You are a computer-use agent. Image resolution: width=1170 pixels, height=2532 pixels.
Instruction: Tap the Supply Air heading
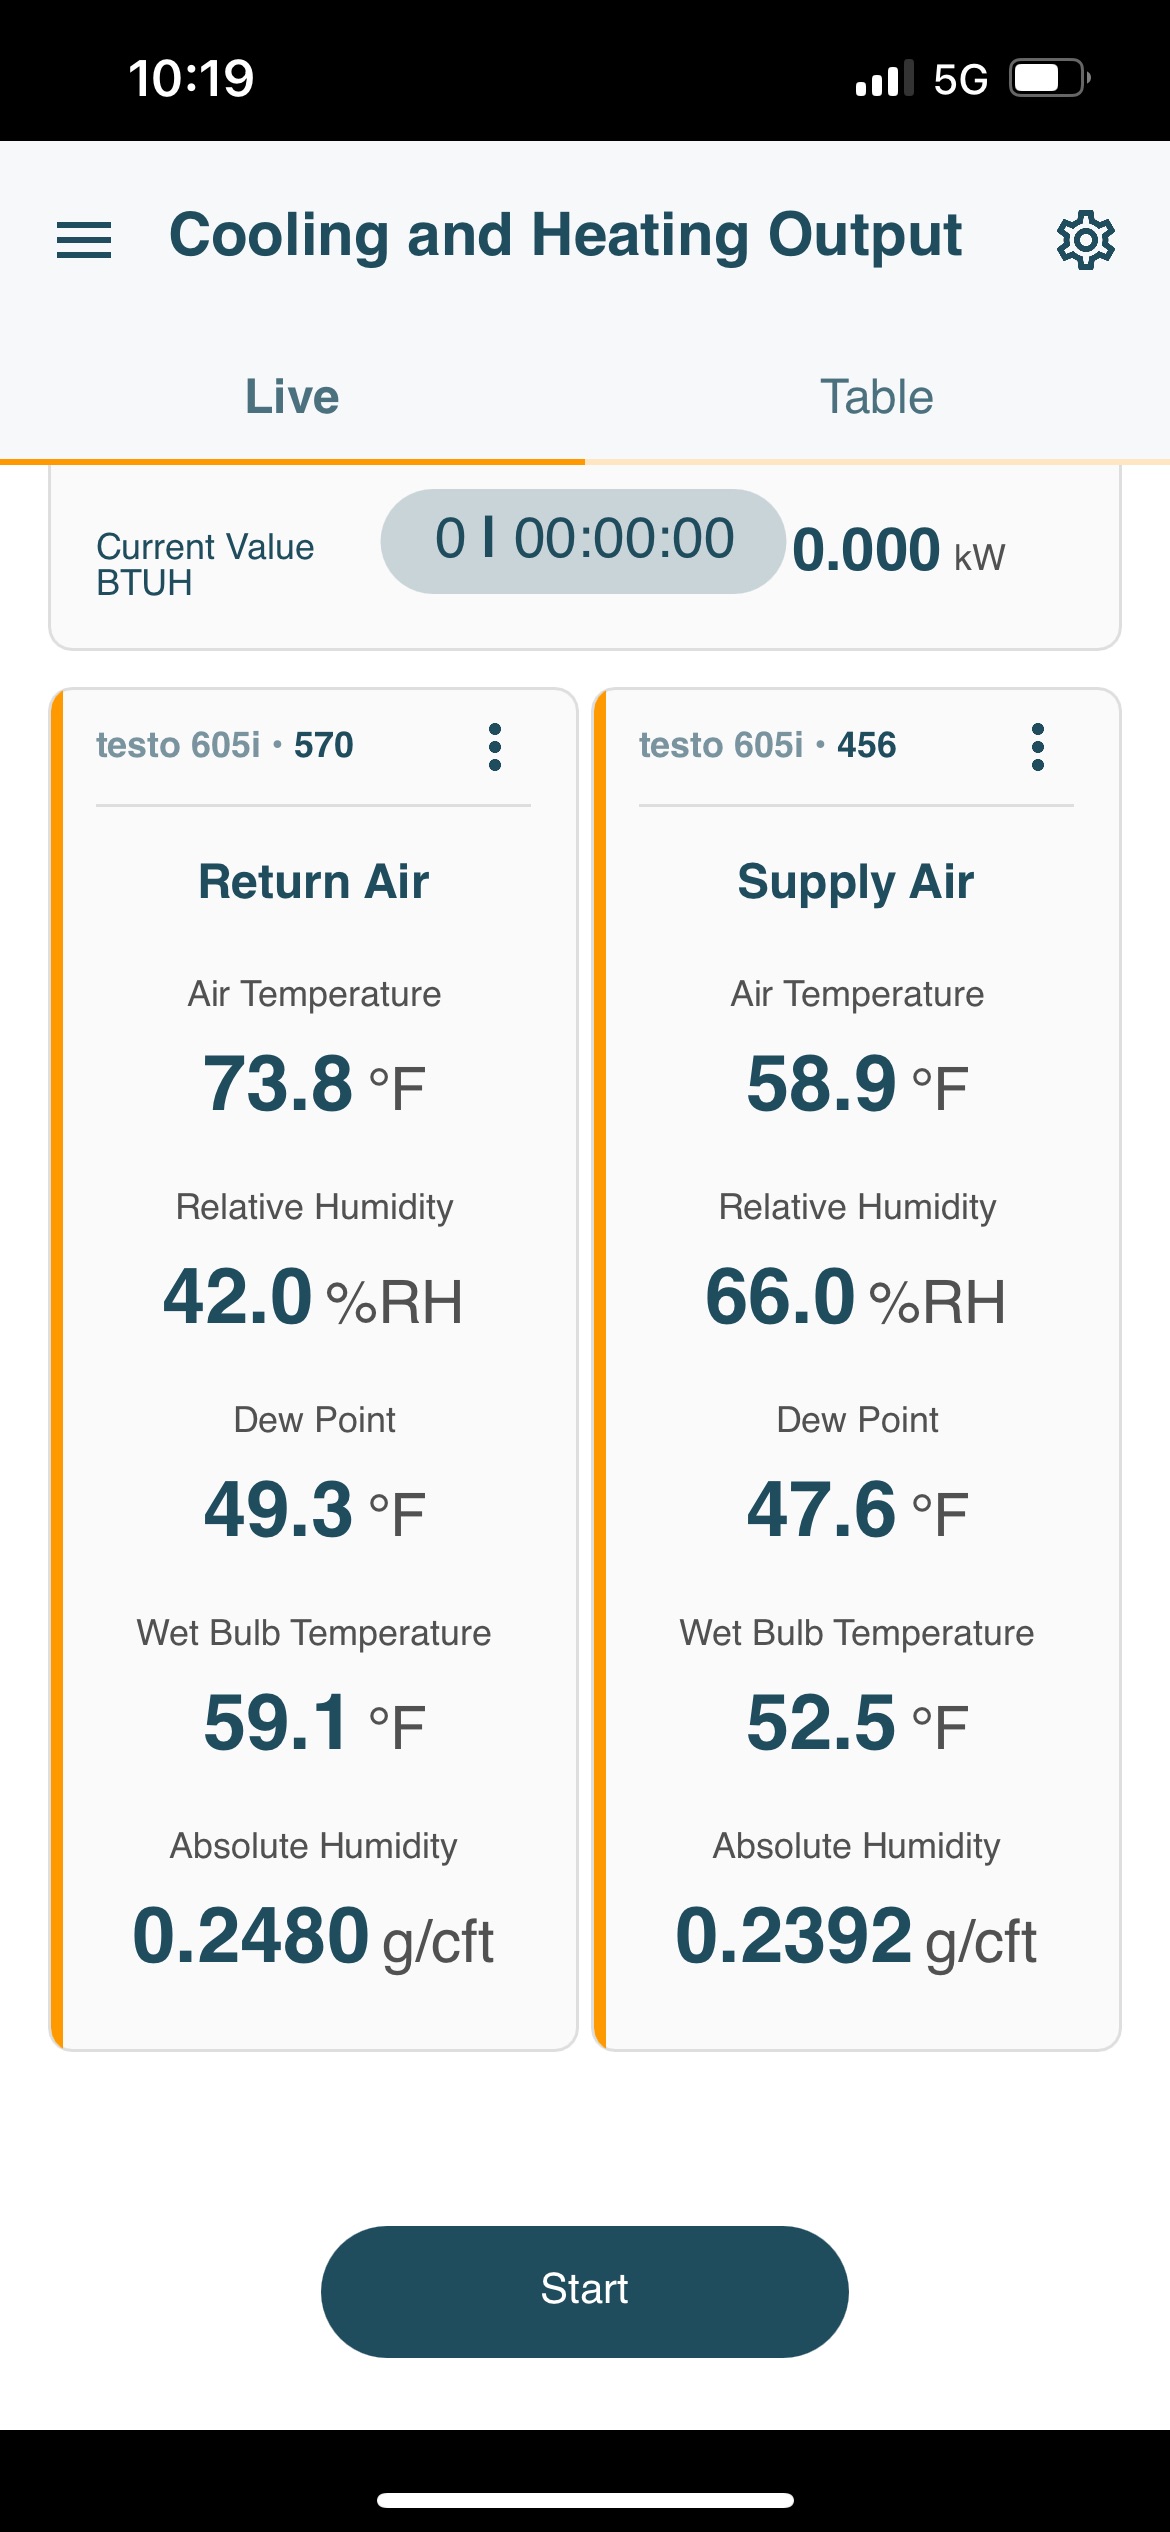[856, 882]
